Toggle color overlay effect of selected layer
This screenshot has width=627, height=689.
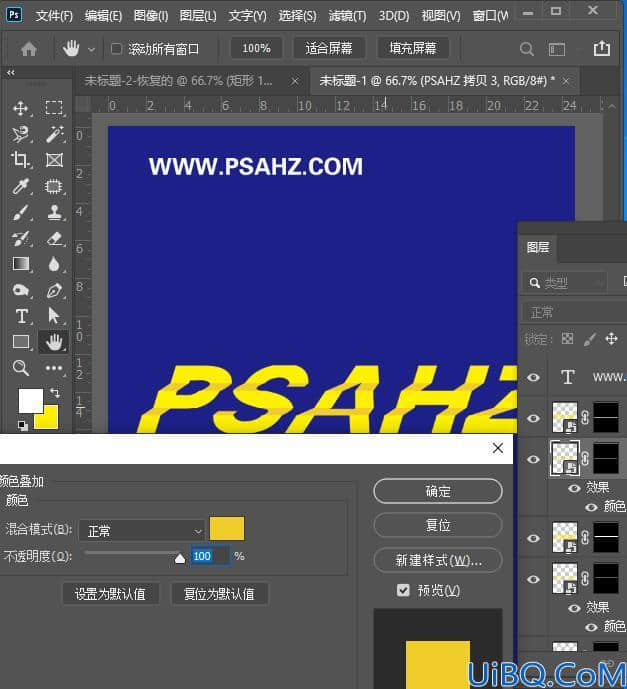click(x=591, y=507)
